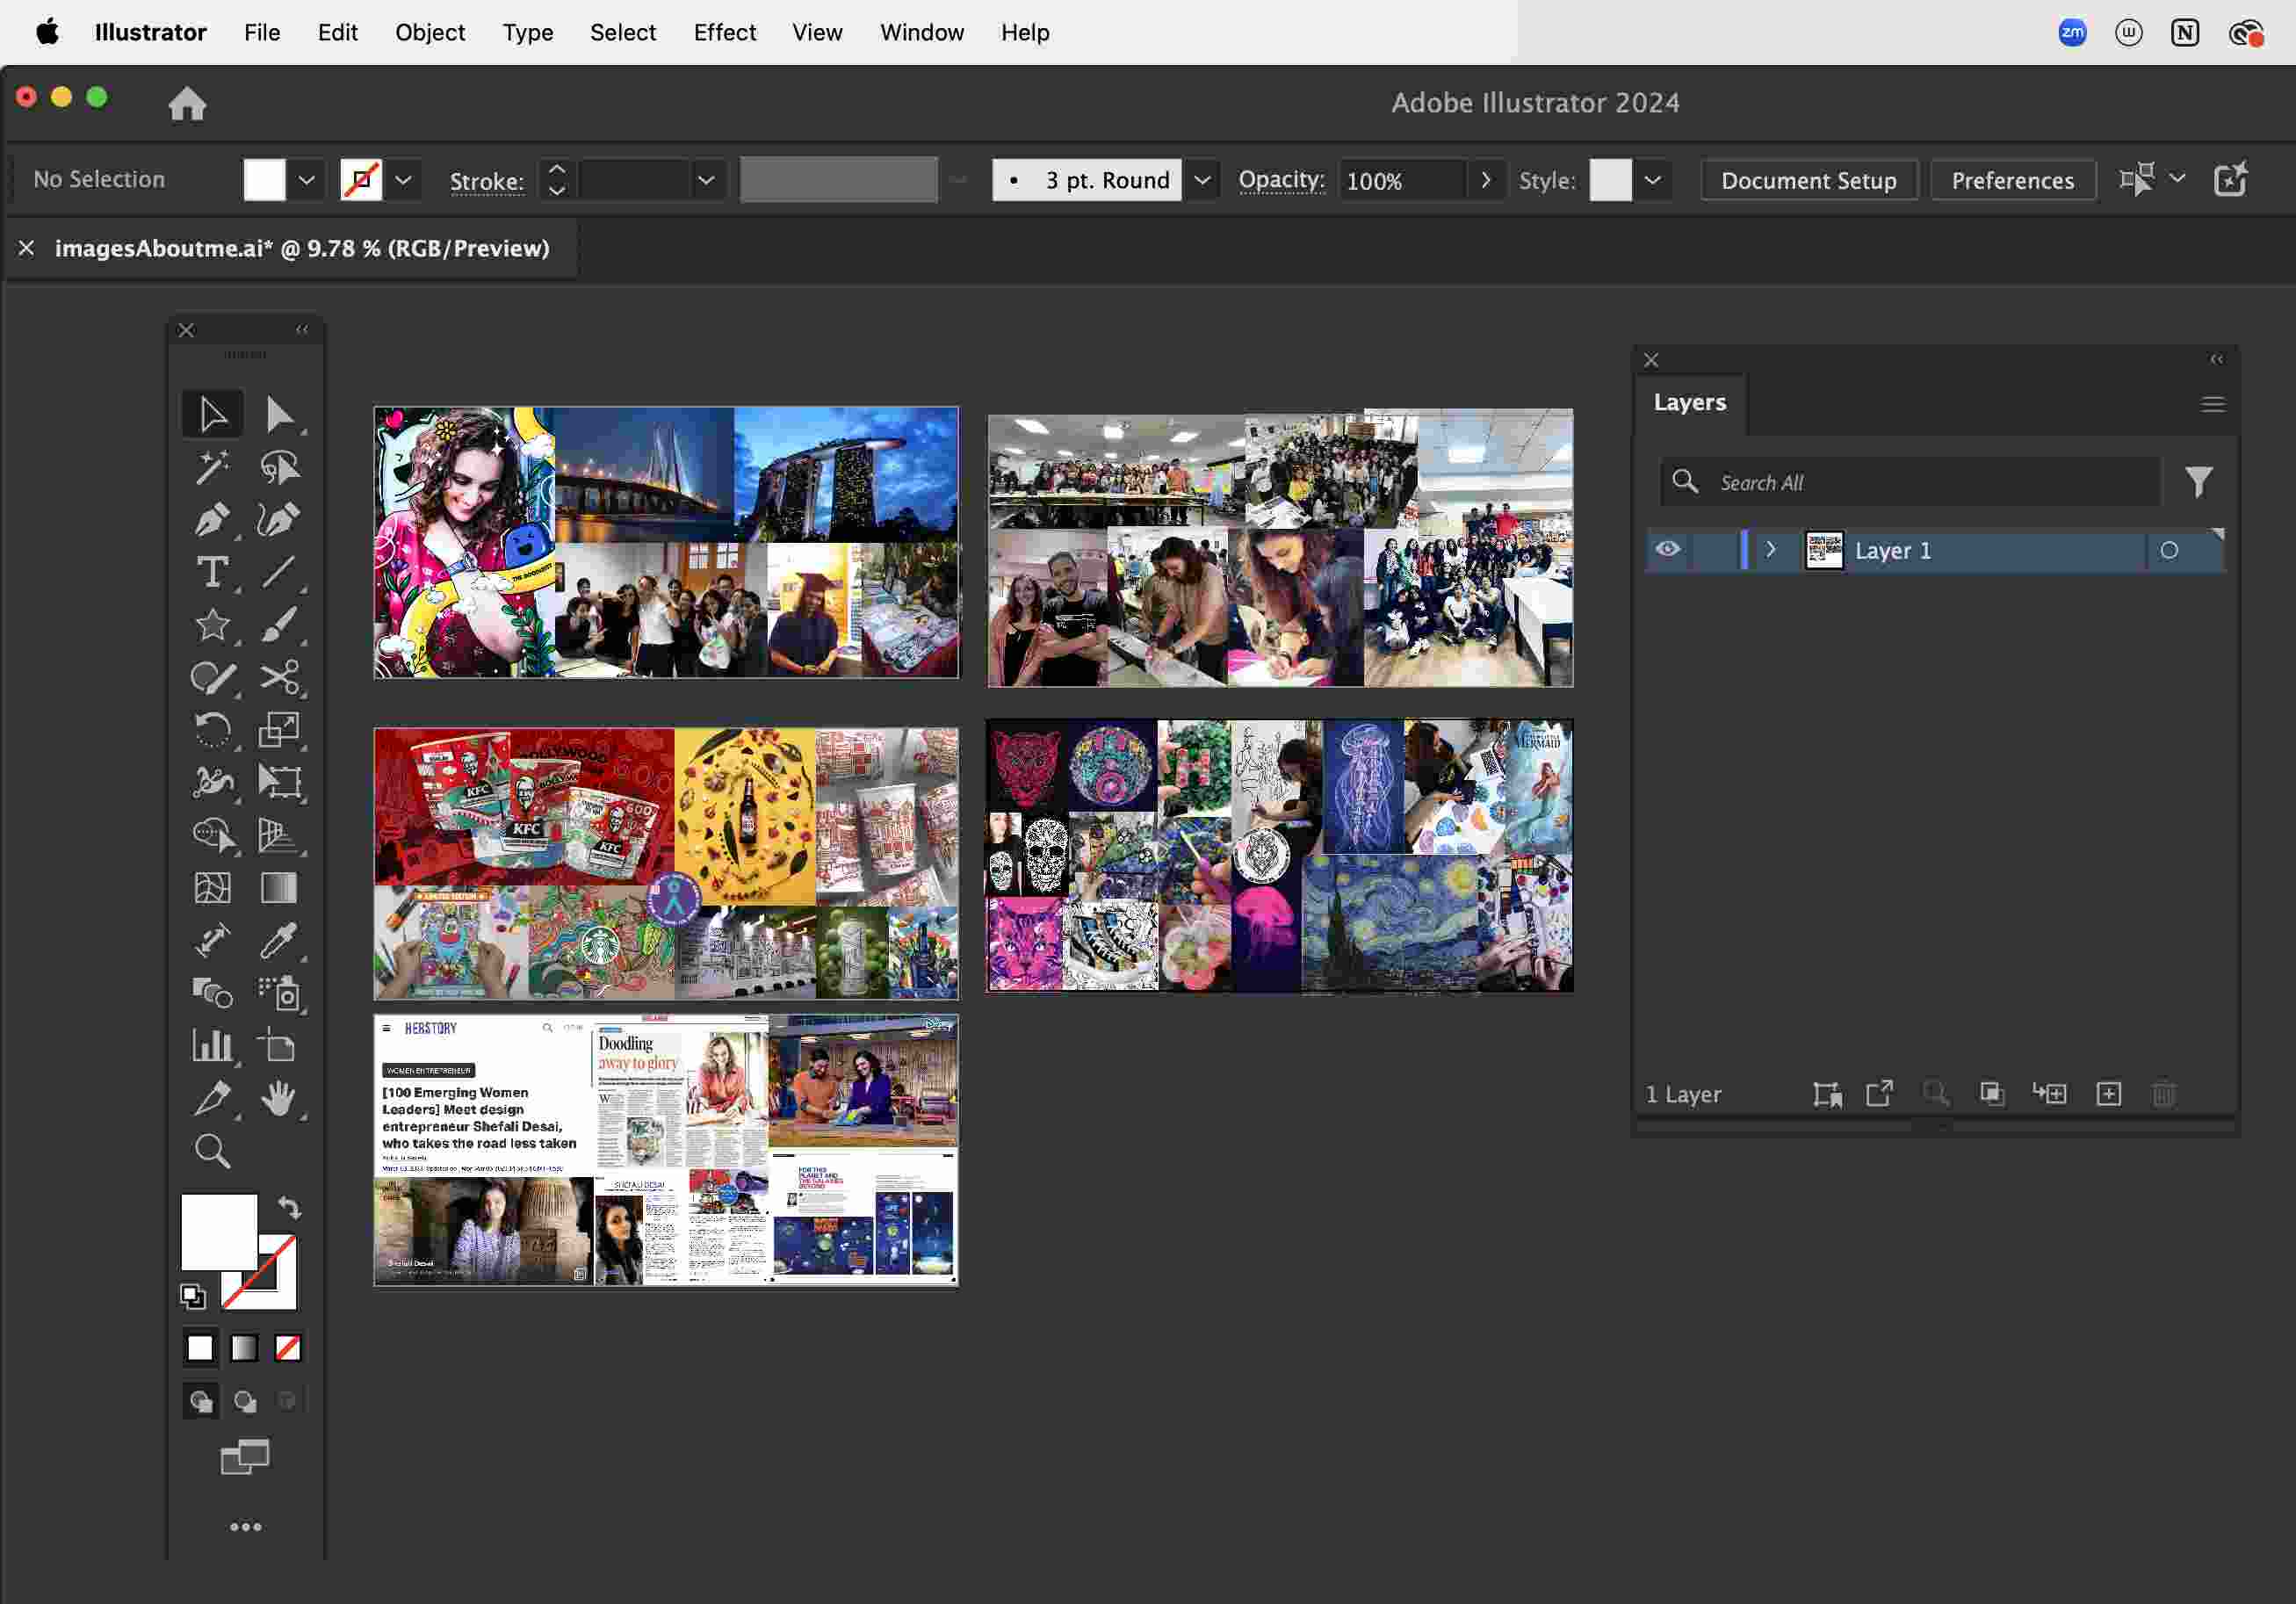The height and width of the screenshot is (1604, 2296).
Task: Open stroke weight dropdown
Action: click(706, 180)
